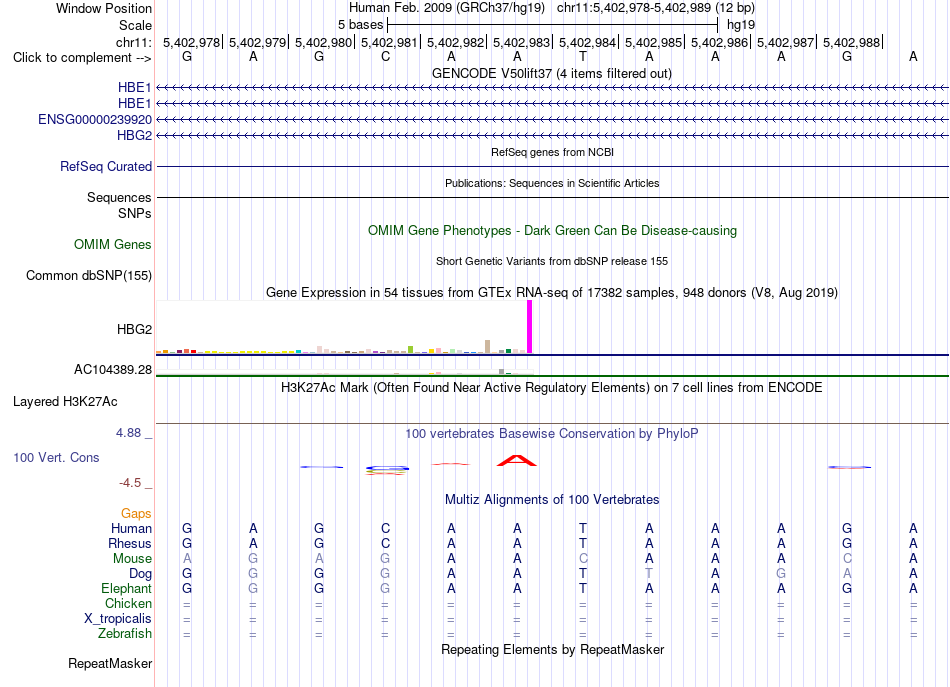Click the T base in the reference sequence row
Screen dimensions: 950x687
583,56
